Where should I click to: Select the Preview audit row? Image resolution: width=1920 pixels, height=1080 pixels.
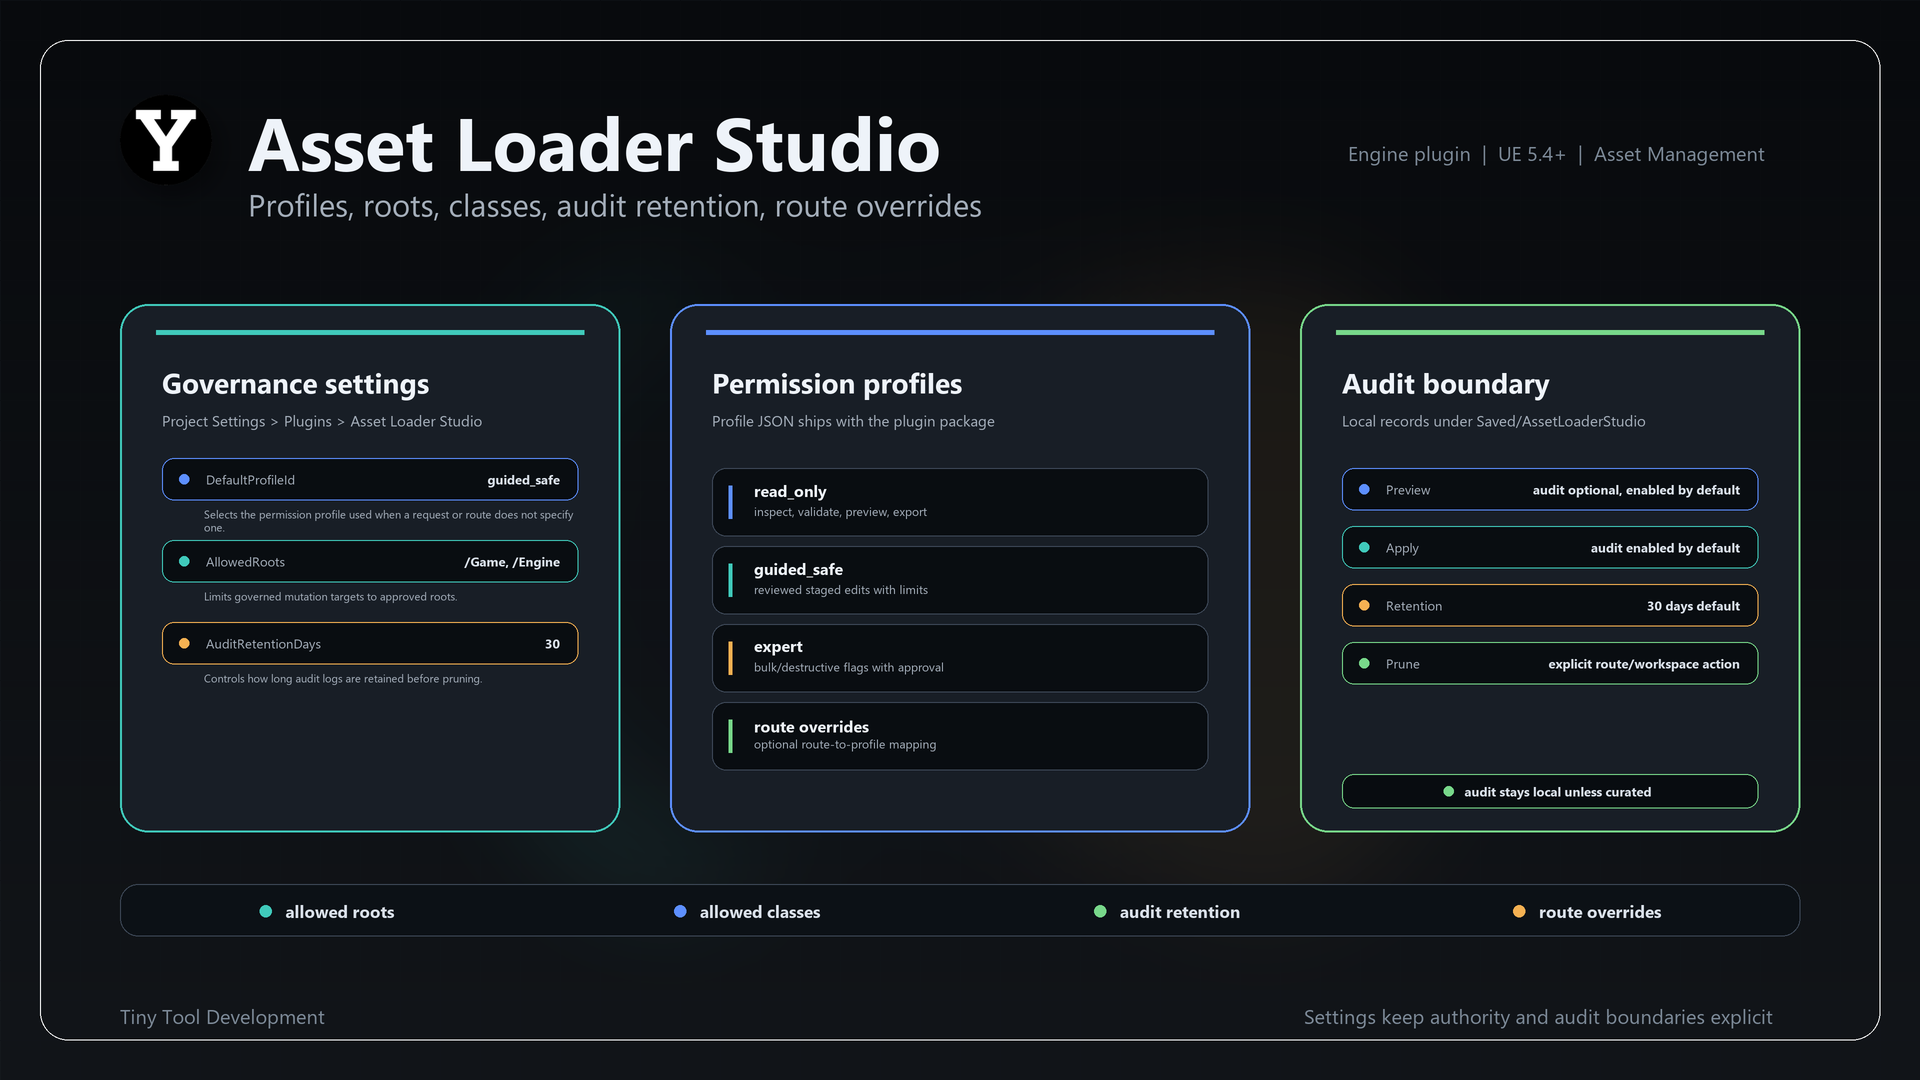coord(1550,490)
